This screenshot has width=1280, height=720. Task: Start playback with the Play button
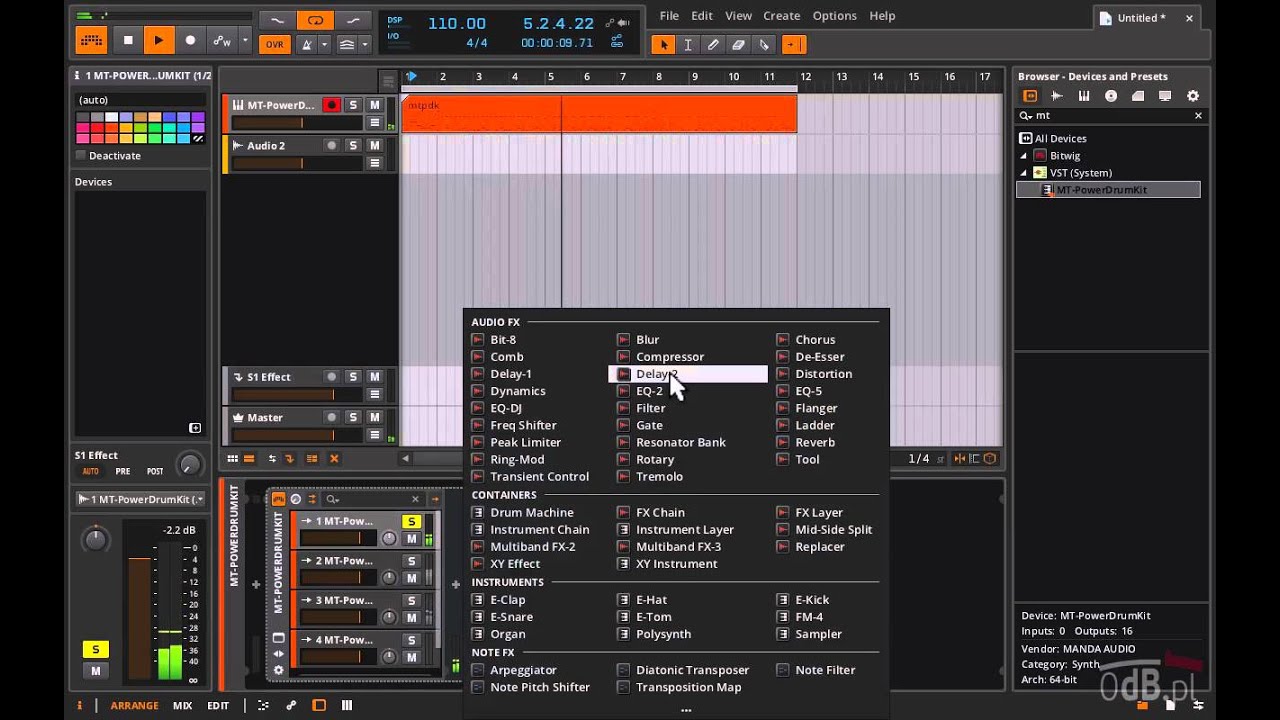158,40
